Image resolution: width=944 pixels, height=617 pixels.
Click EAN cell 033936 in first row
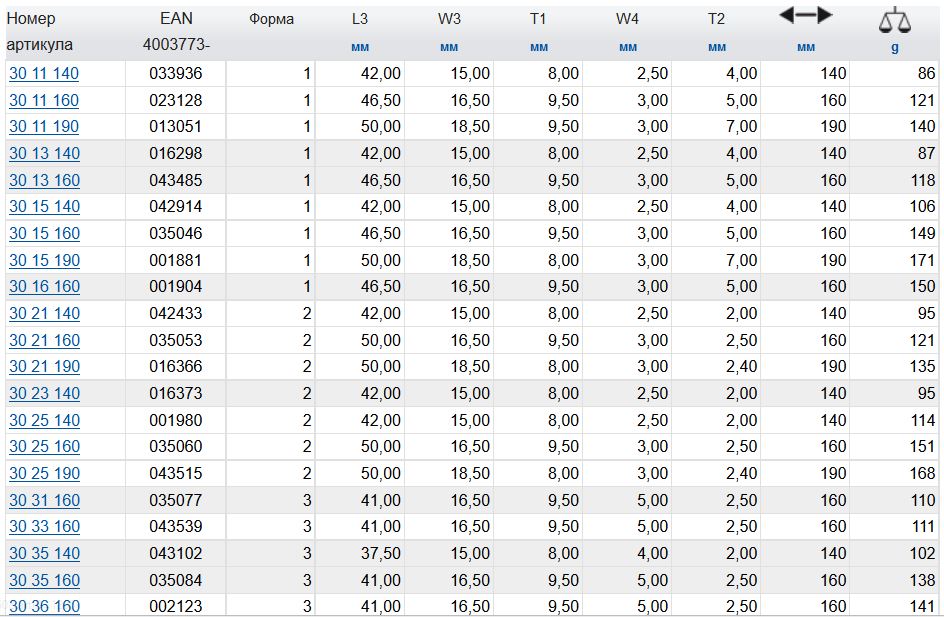175,74
